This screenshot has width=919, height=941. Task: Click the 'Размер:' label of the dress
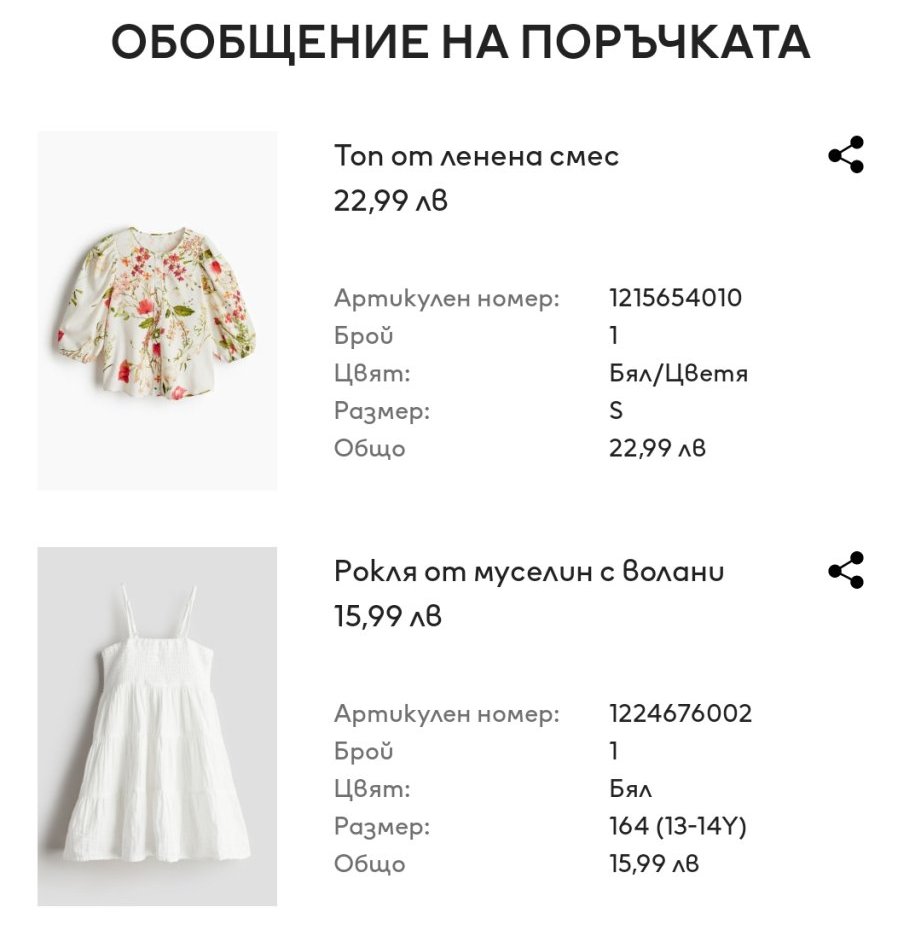point(382,827)
